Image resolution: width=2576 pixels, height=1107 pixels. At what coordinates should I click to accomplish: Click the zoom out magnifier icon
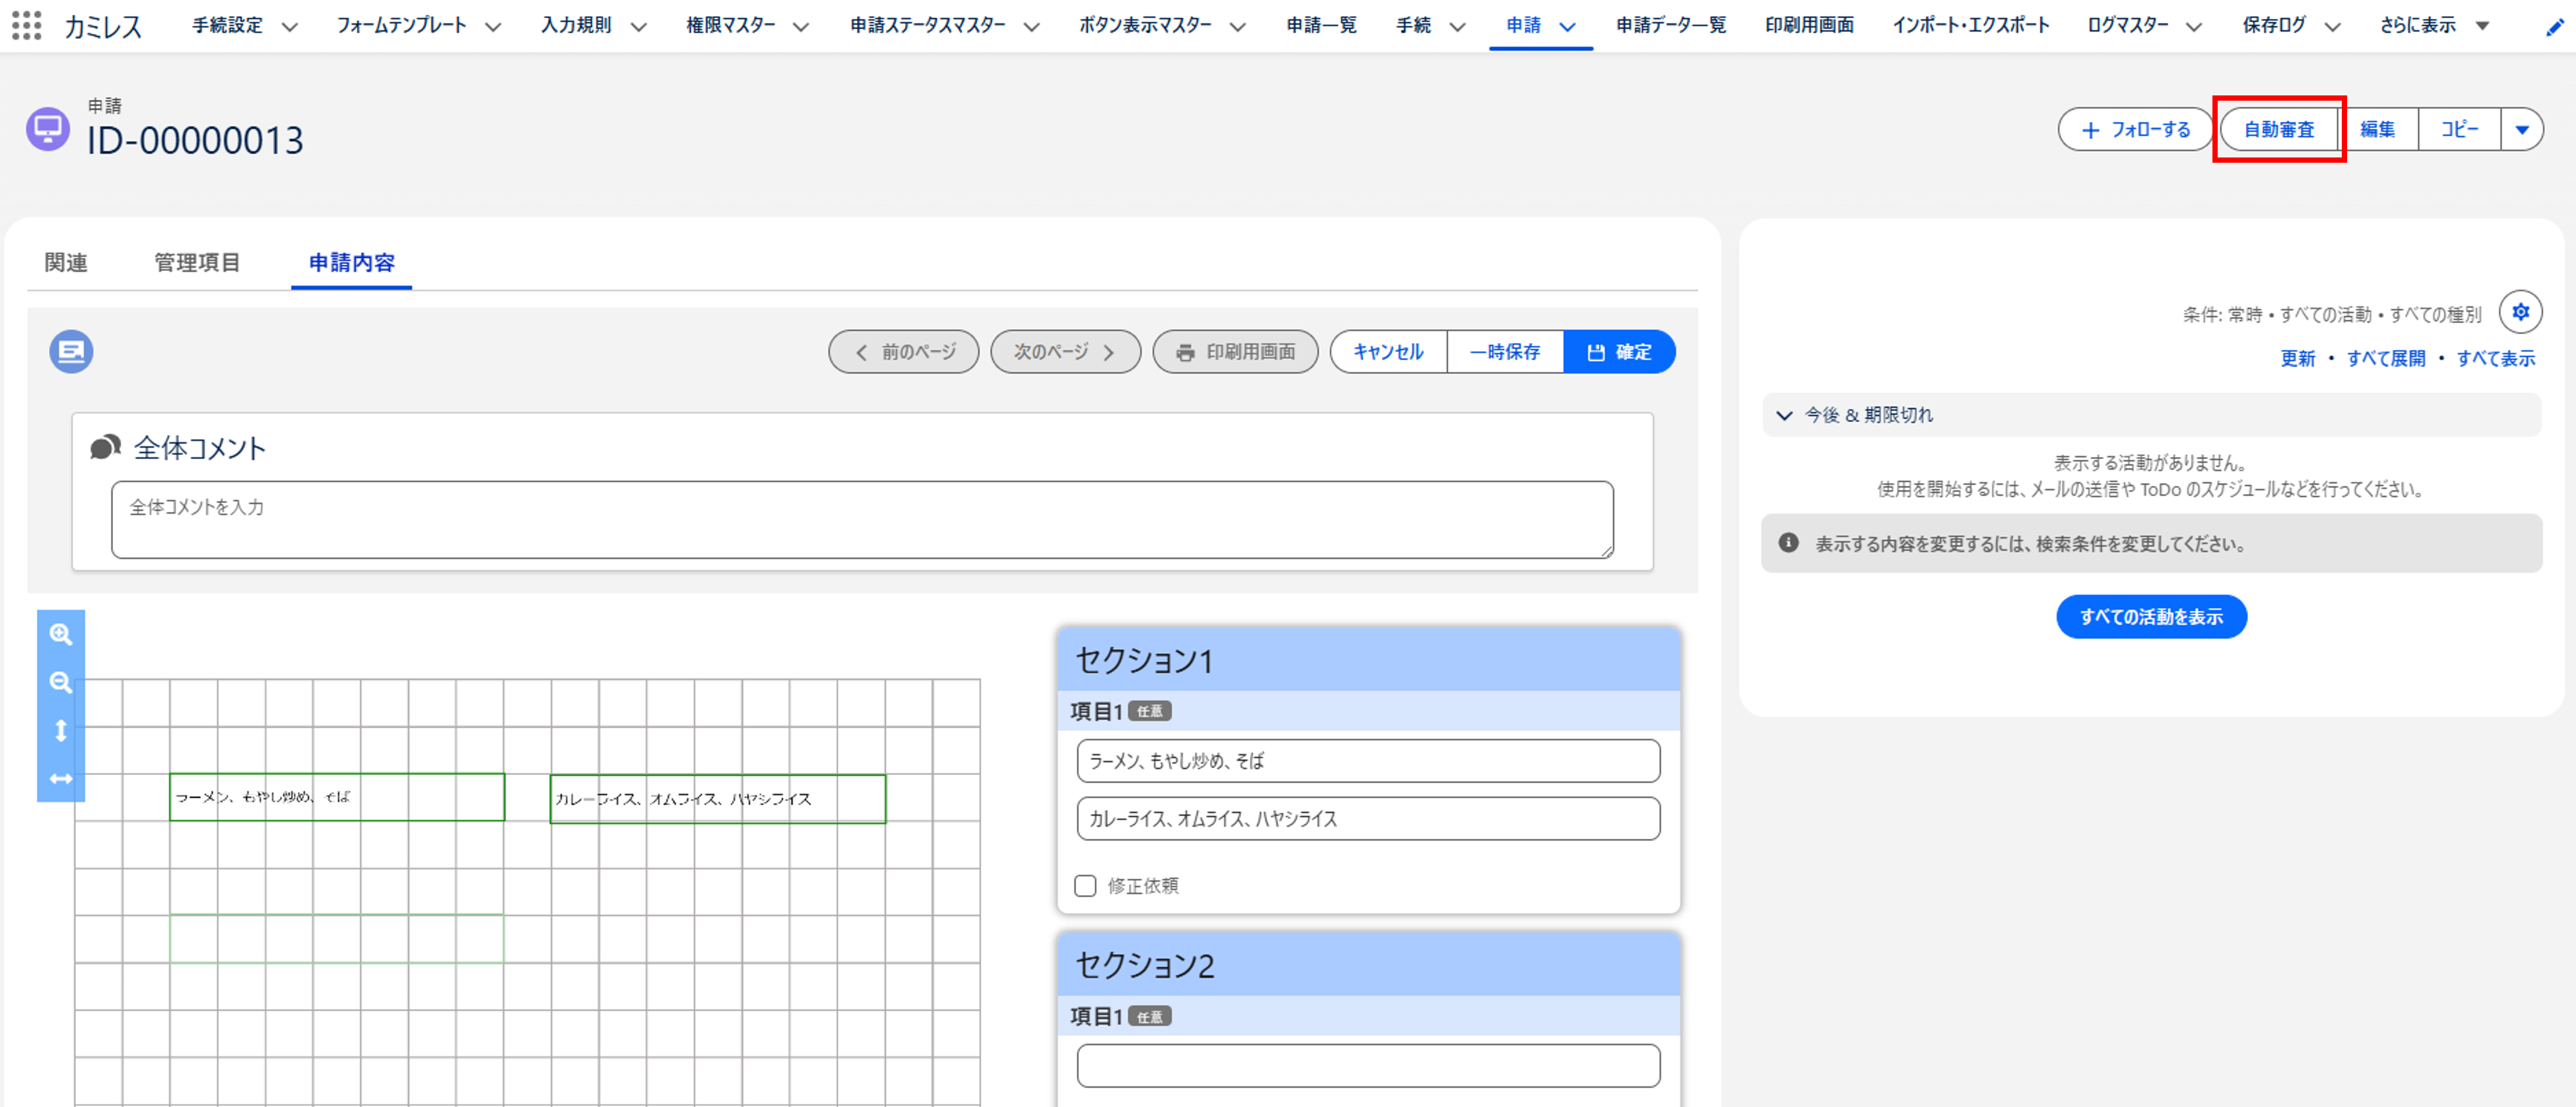click(x=61, y=682)
